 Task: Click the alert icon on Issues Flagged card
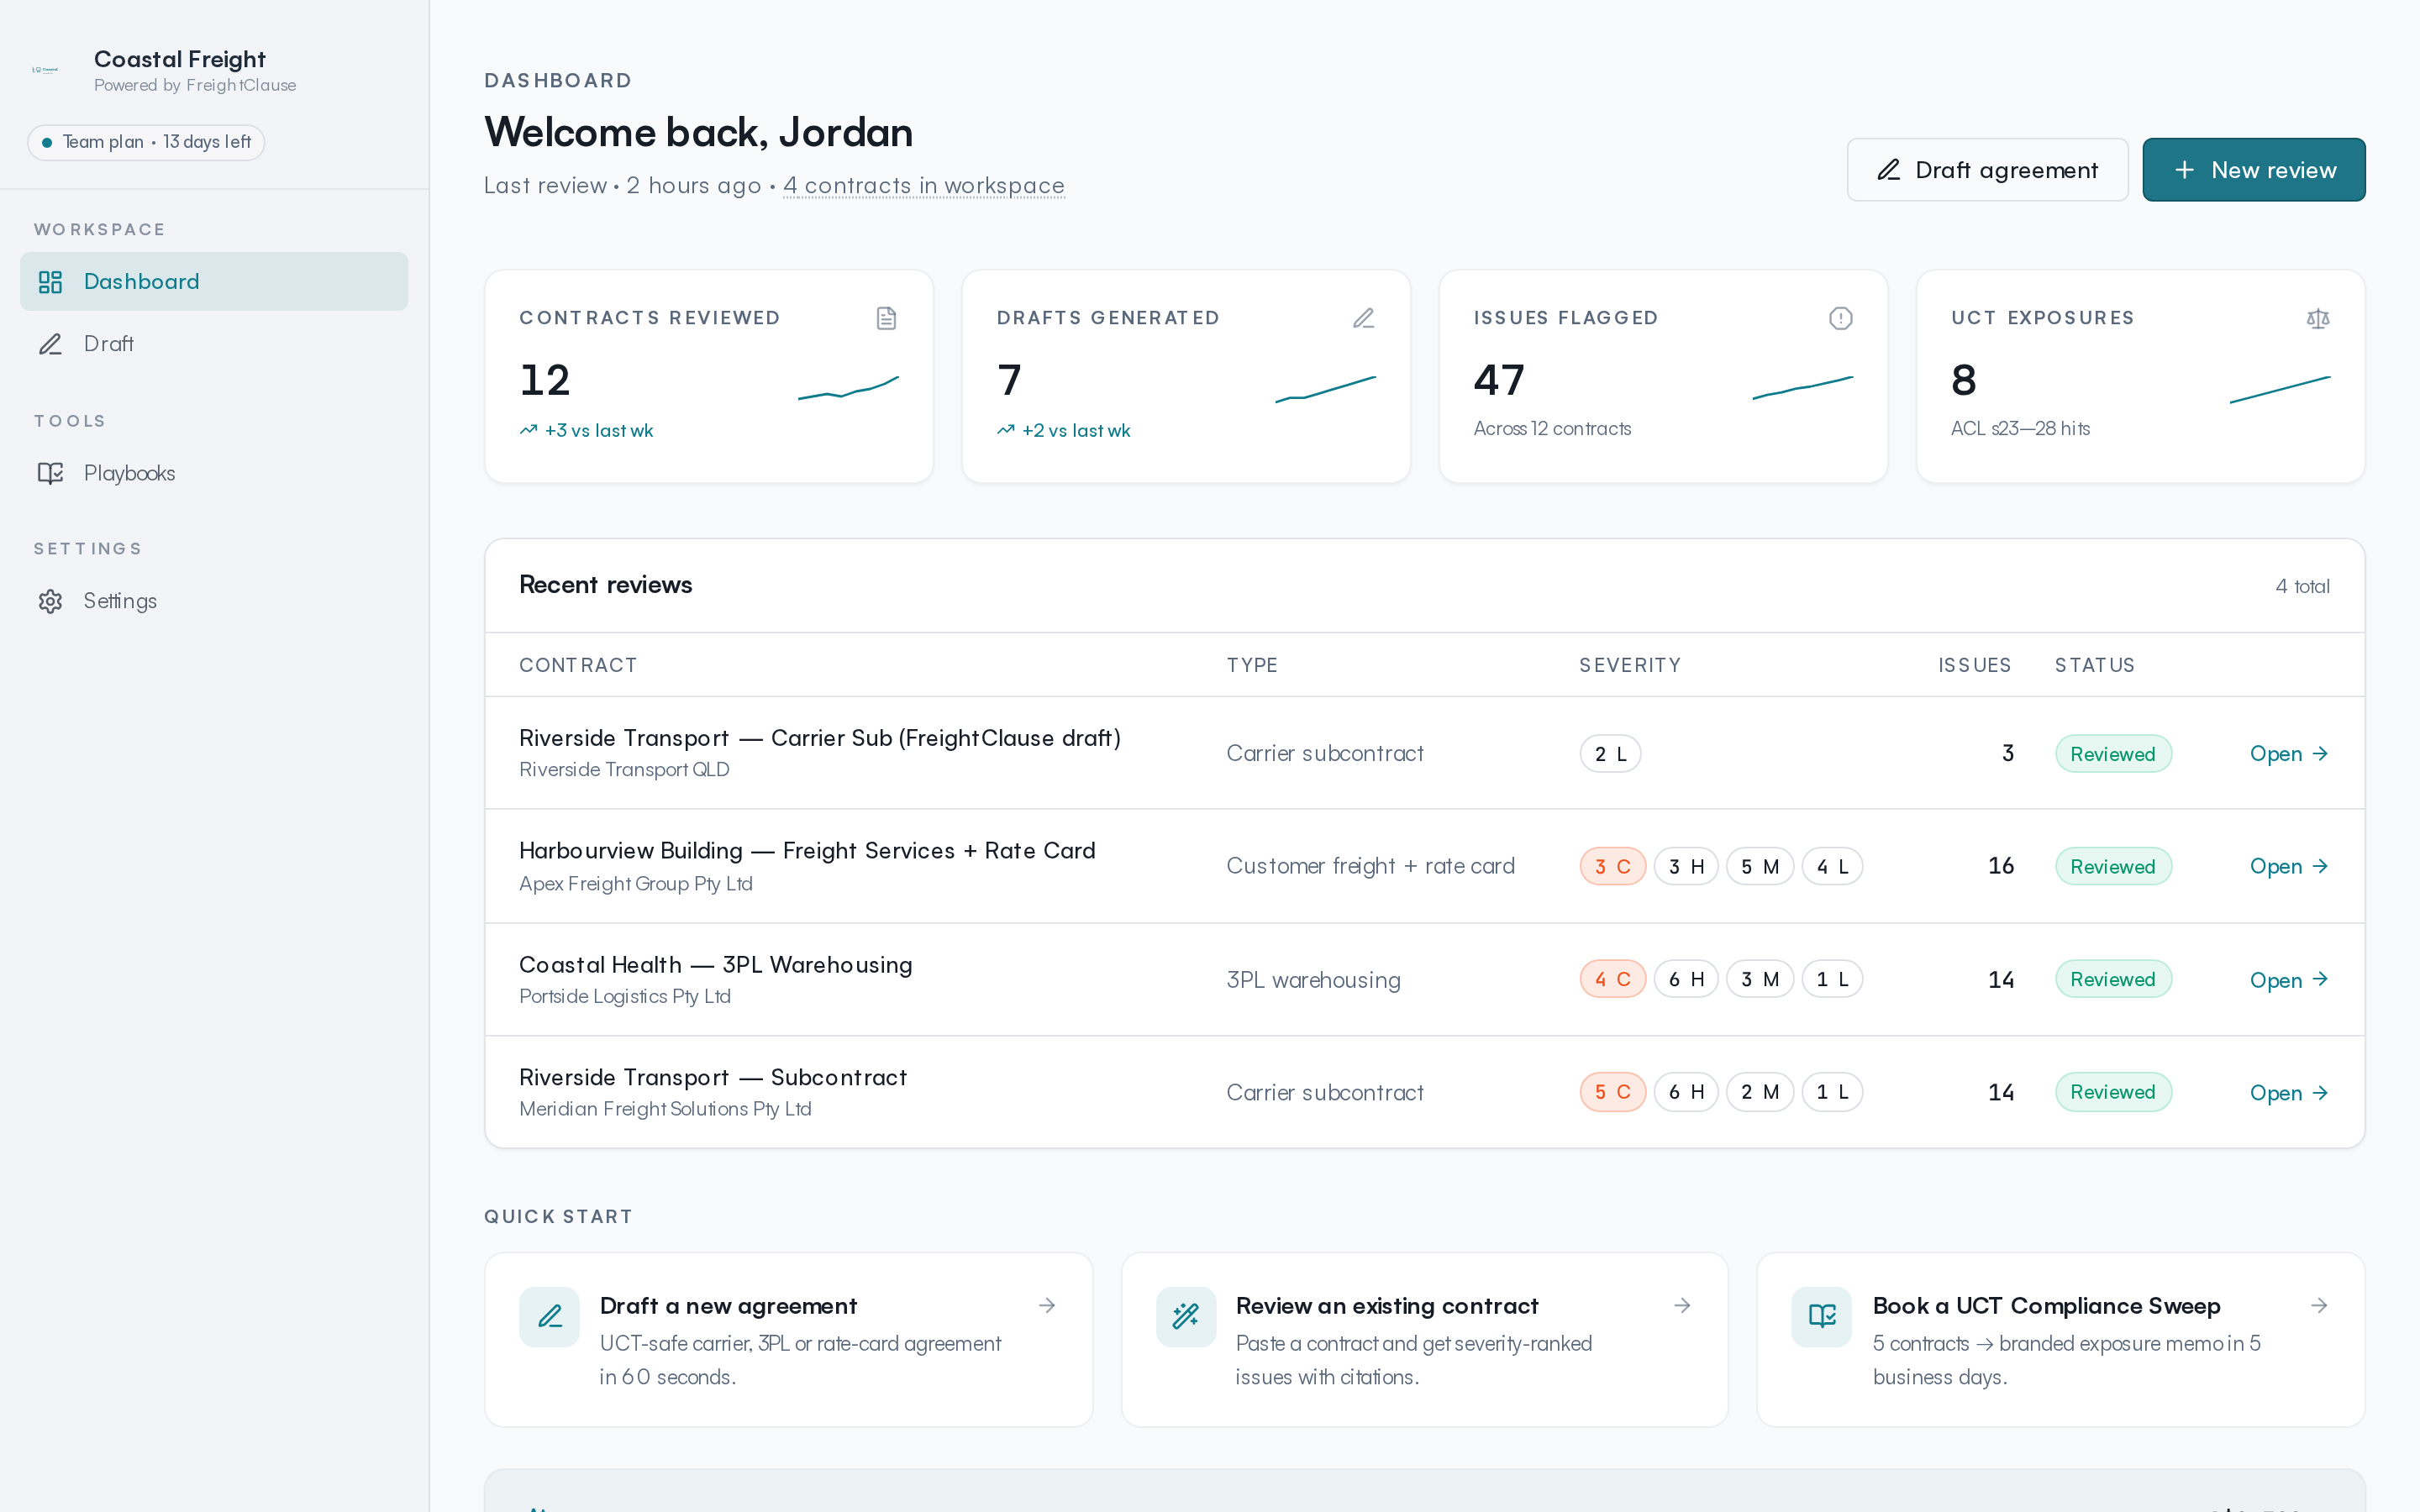coord(1840,318)
